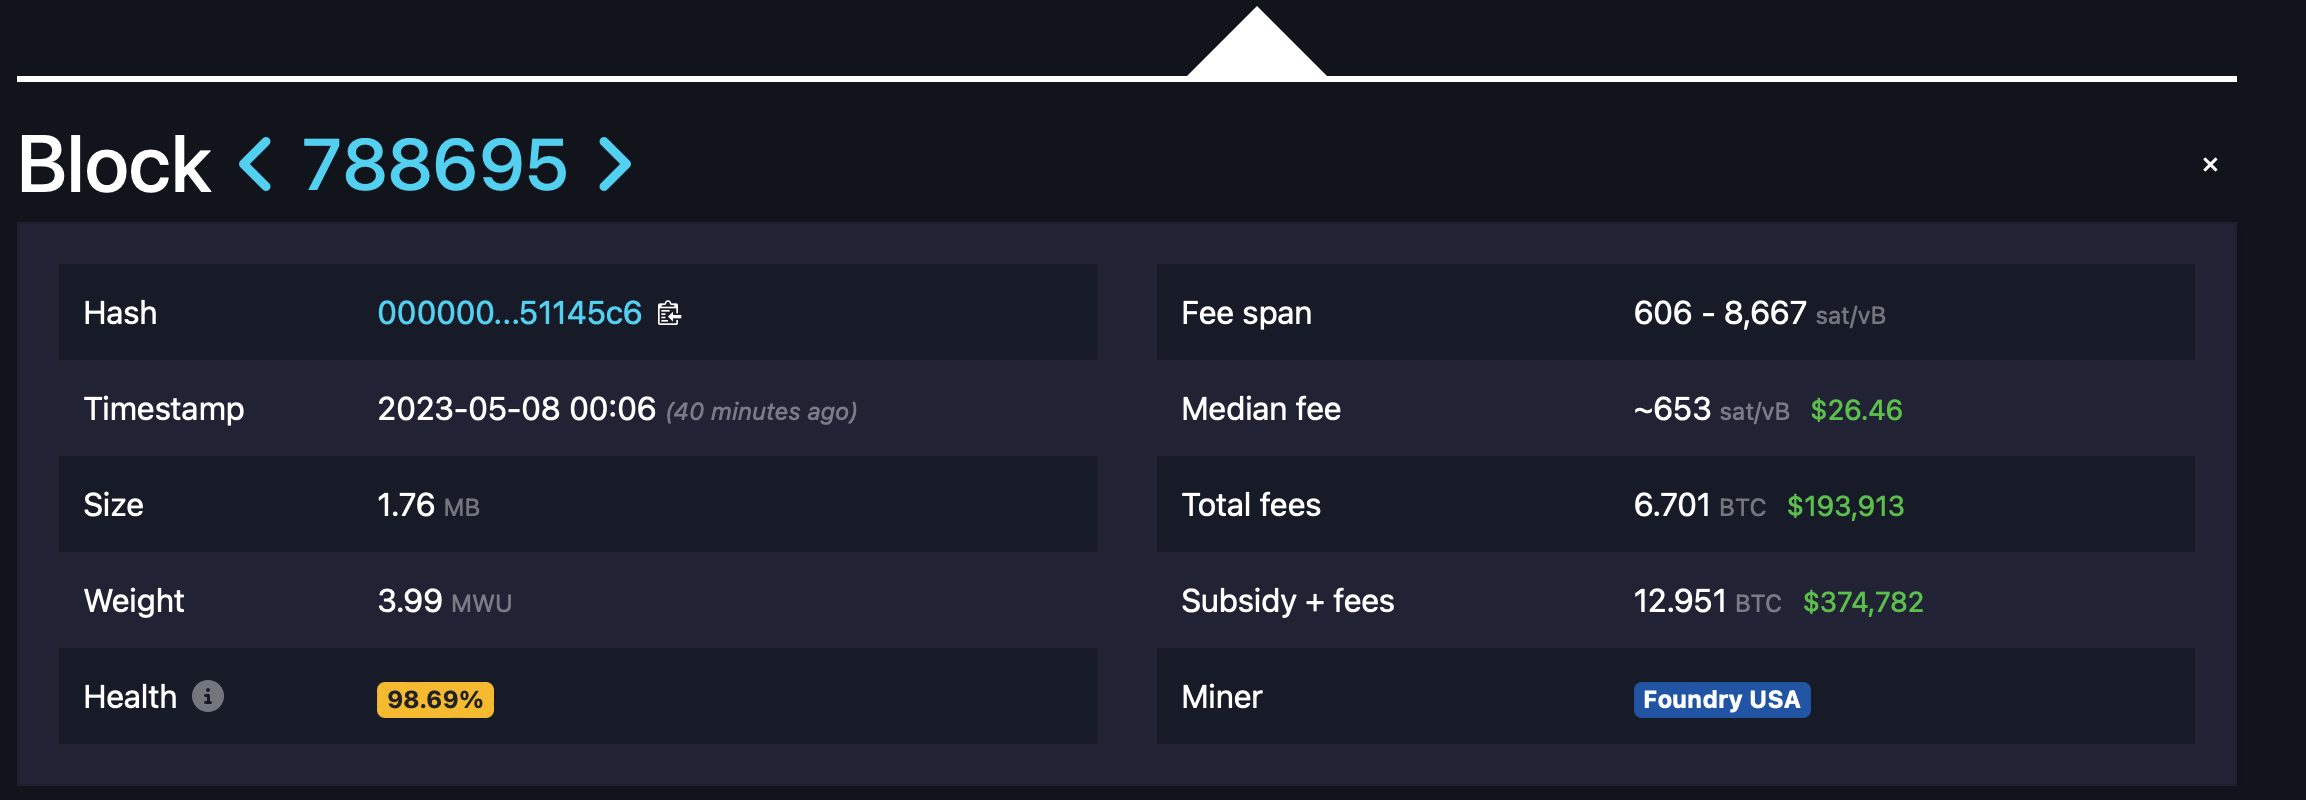
Task: Click the Median fee $26.46 amount
Action: coord(1856,410)
